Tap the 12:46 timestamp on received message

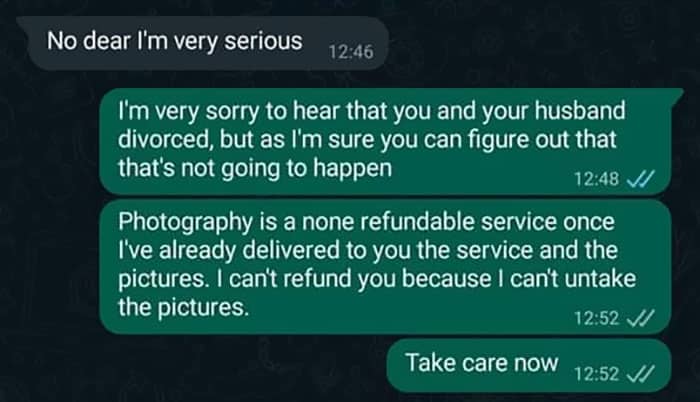click(351, 52)
